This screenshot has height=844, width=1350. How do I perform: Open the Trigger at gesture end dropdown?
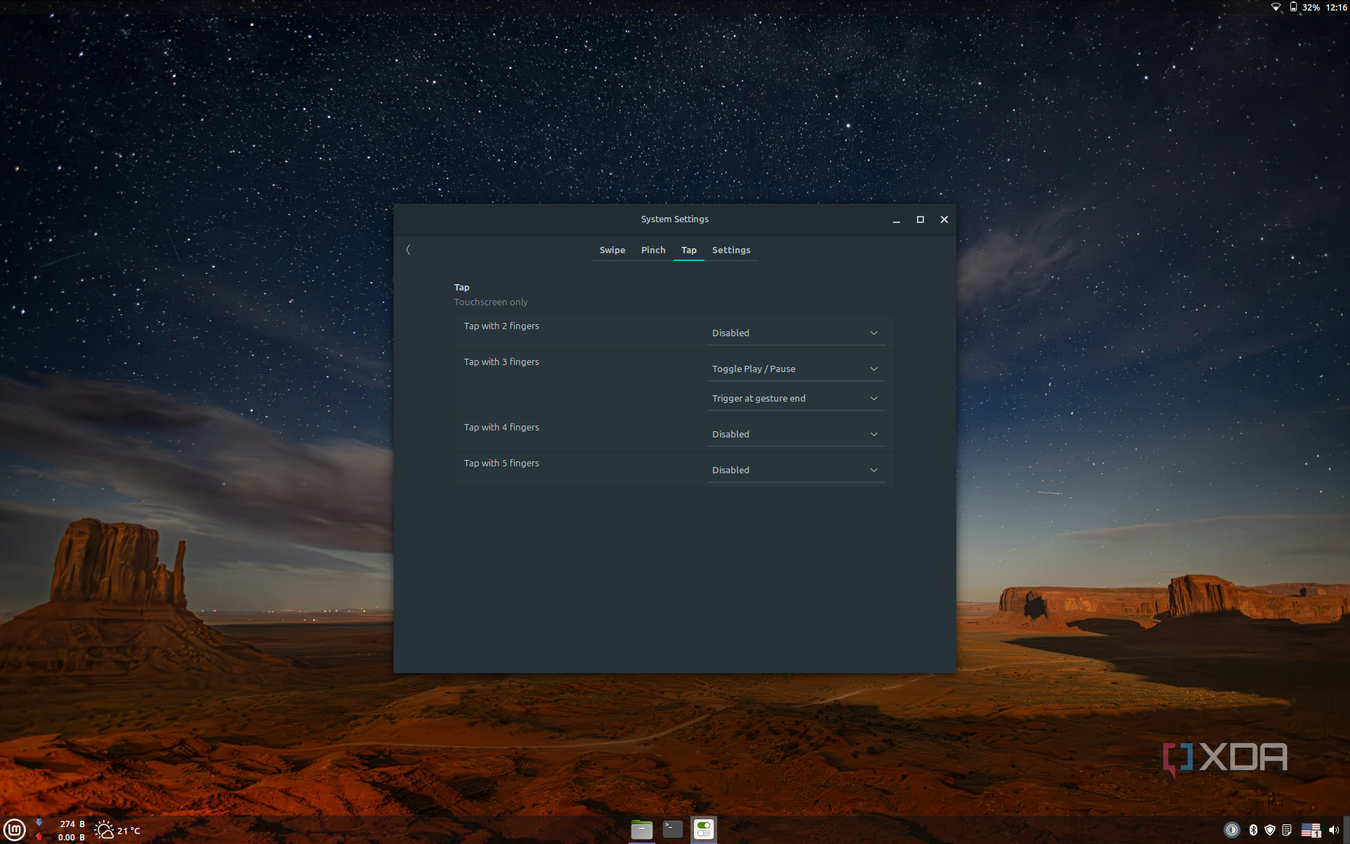(x=795, y=398)
